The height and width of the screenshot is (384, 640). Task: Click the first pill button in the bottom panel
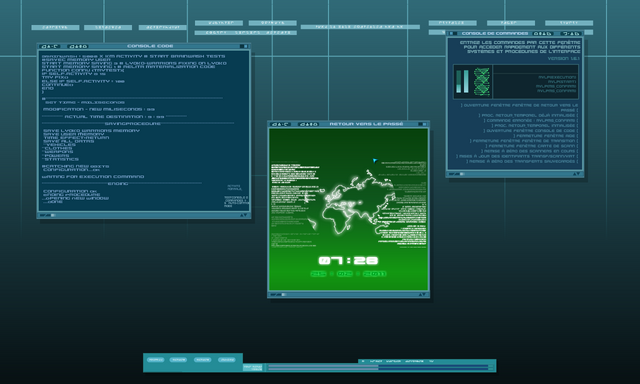click(155, 360)
